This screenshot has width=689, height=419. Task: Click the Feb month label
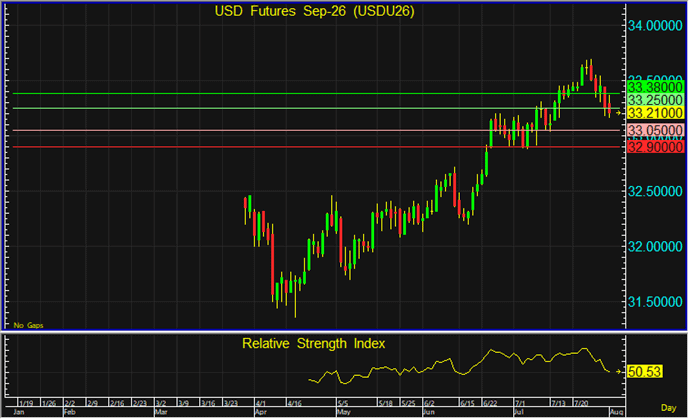[x=70, y=412]
